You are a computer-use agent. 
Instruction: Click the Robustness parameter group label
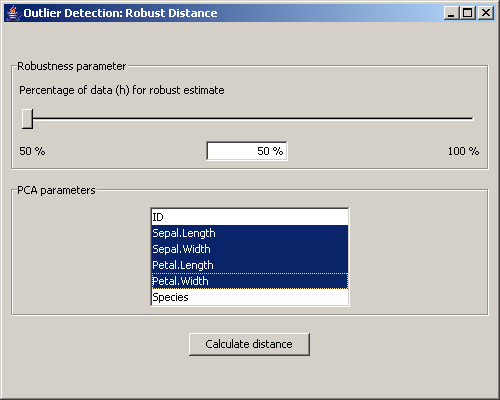click(72, 66)
